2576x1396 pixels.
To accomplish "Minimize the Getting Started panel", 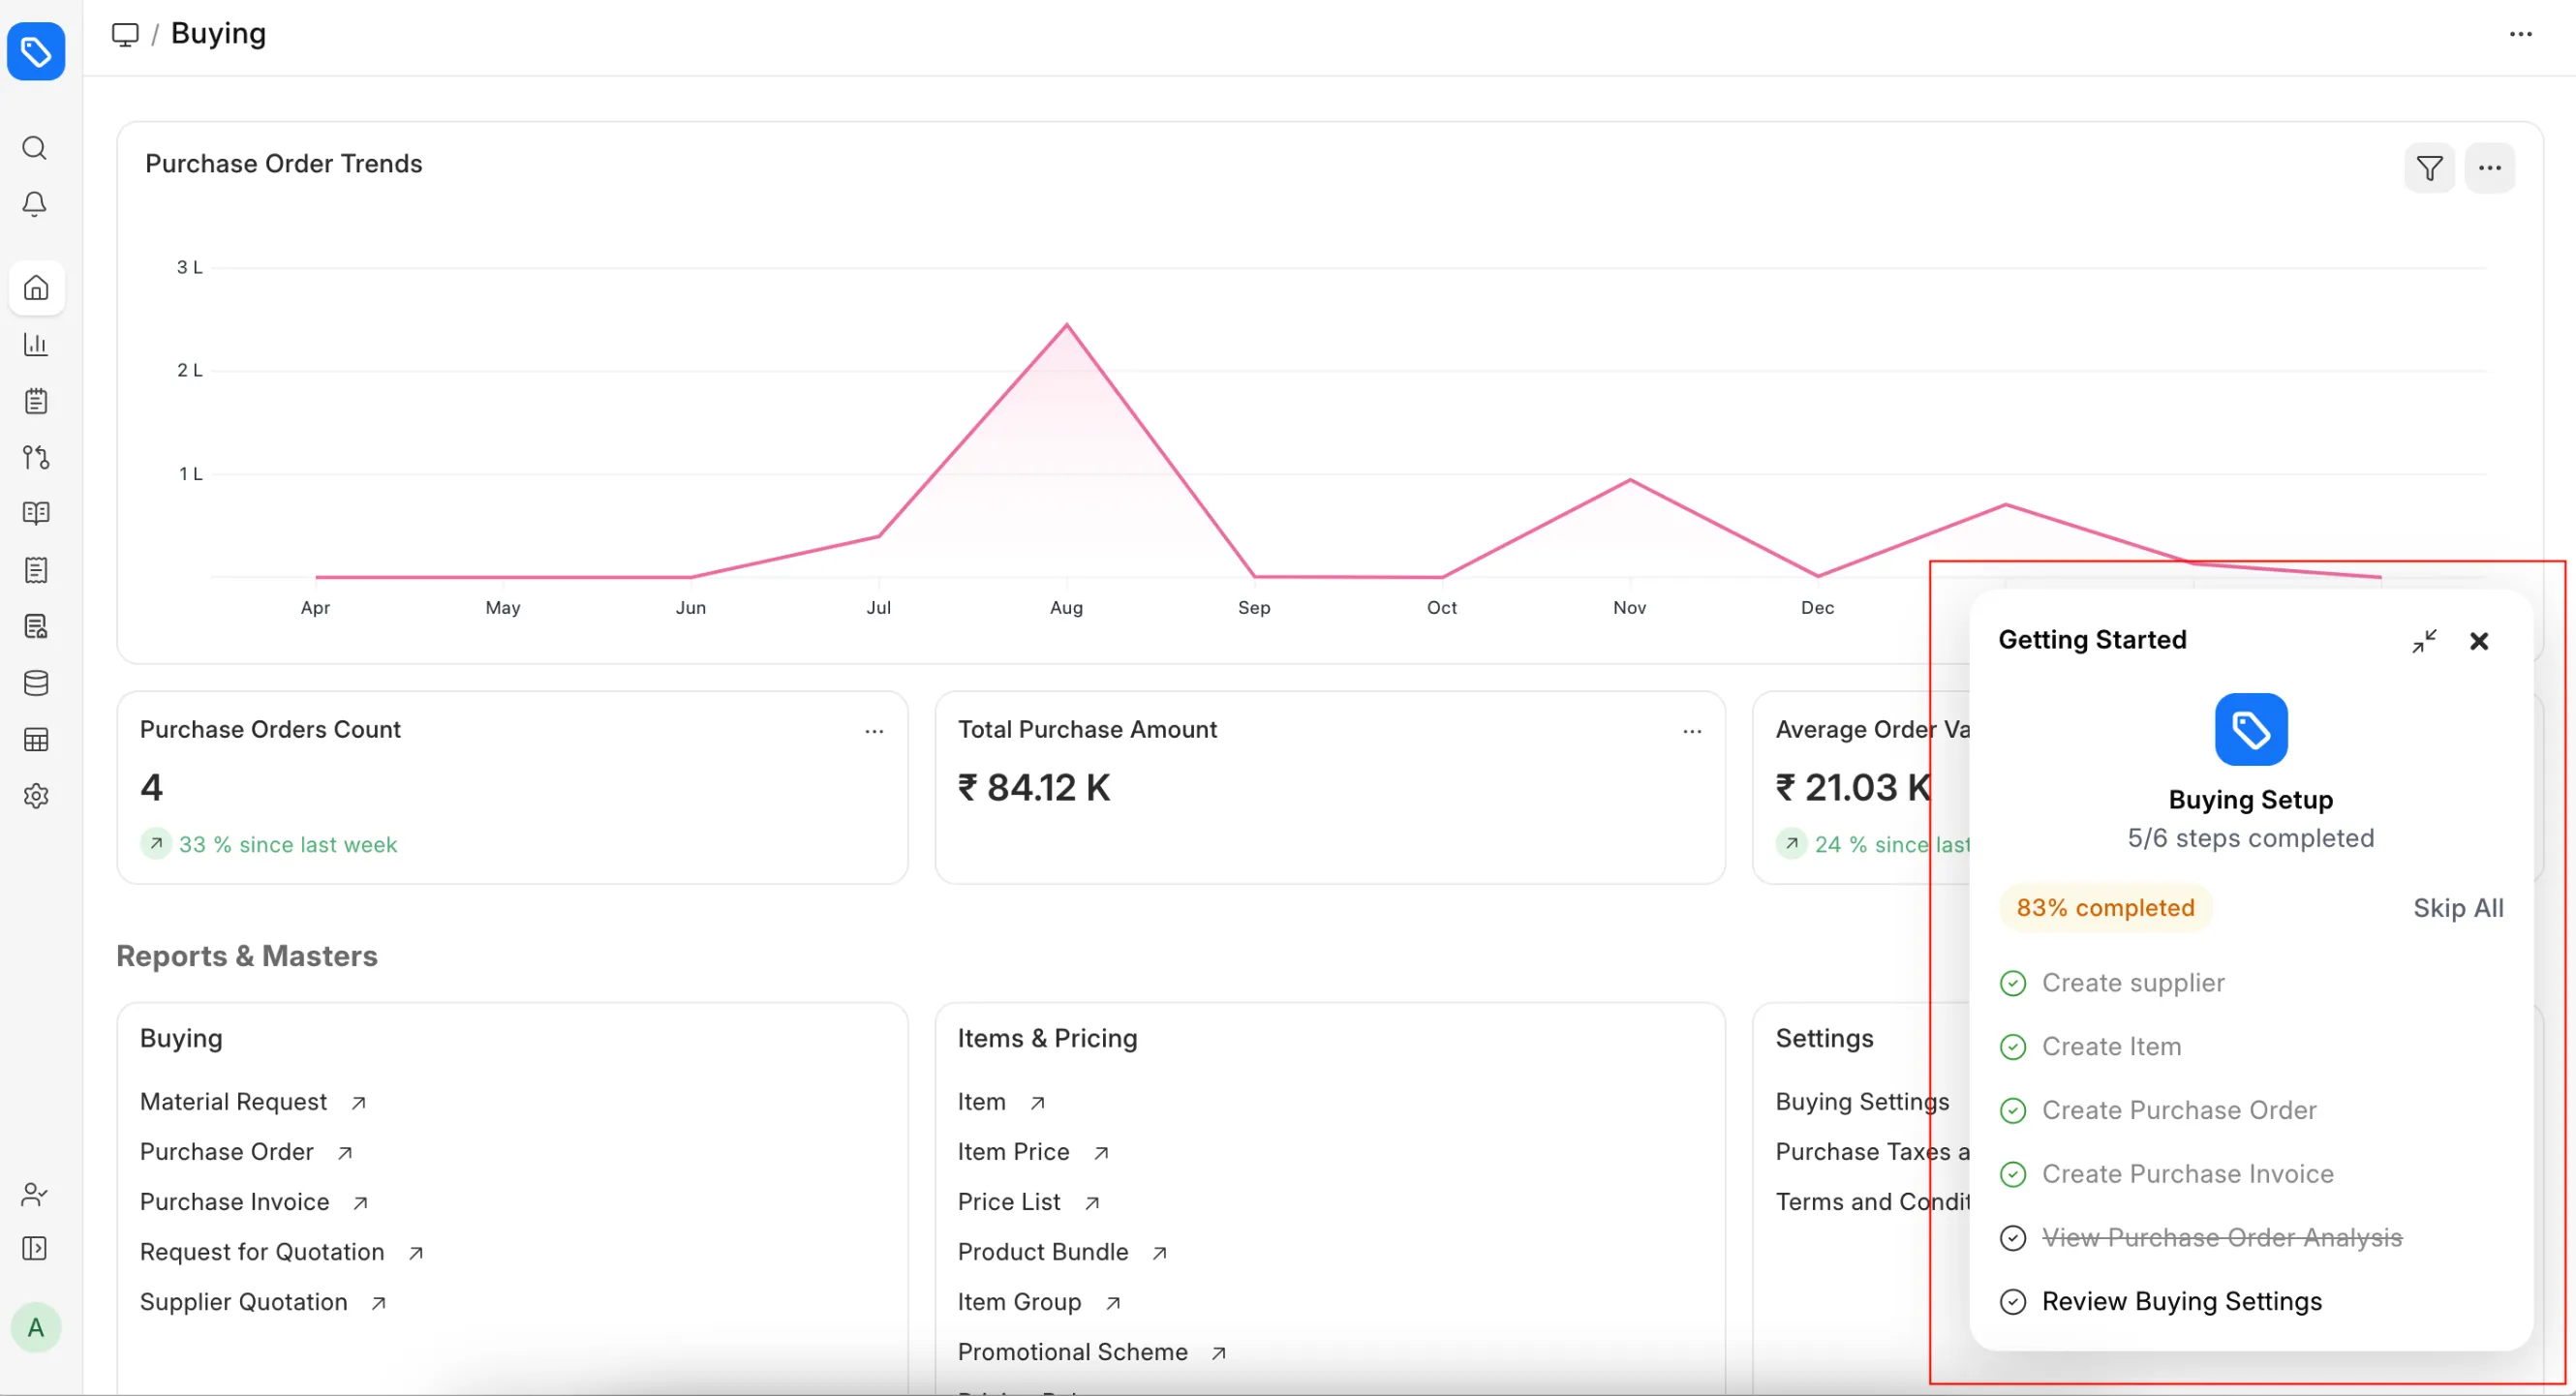I will (x=2423, y=641).
